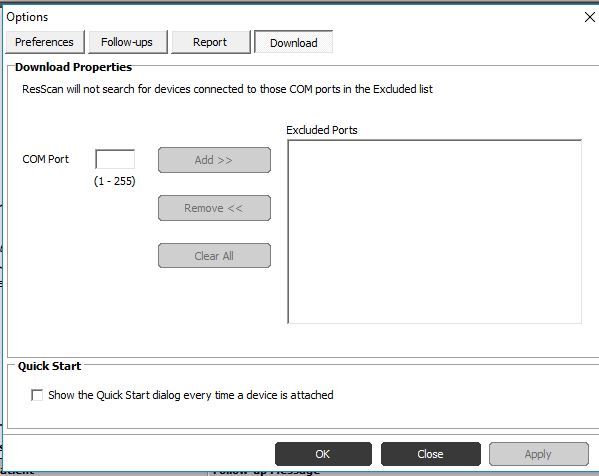Confirm settings with the OK button
Image resolution: width=599 pixels, height=476 pixels.
(323, 454)
